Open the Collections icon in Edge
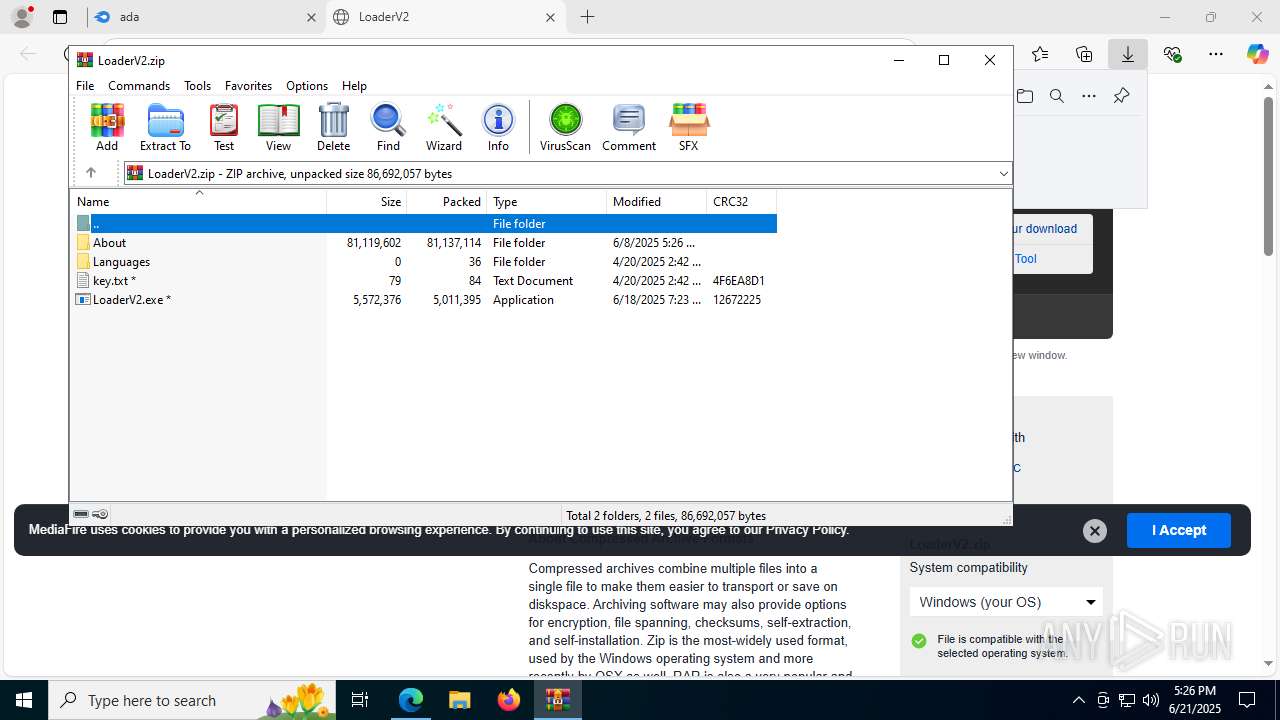 [x=1084, y=54]
